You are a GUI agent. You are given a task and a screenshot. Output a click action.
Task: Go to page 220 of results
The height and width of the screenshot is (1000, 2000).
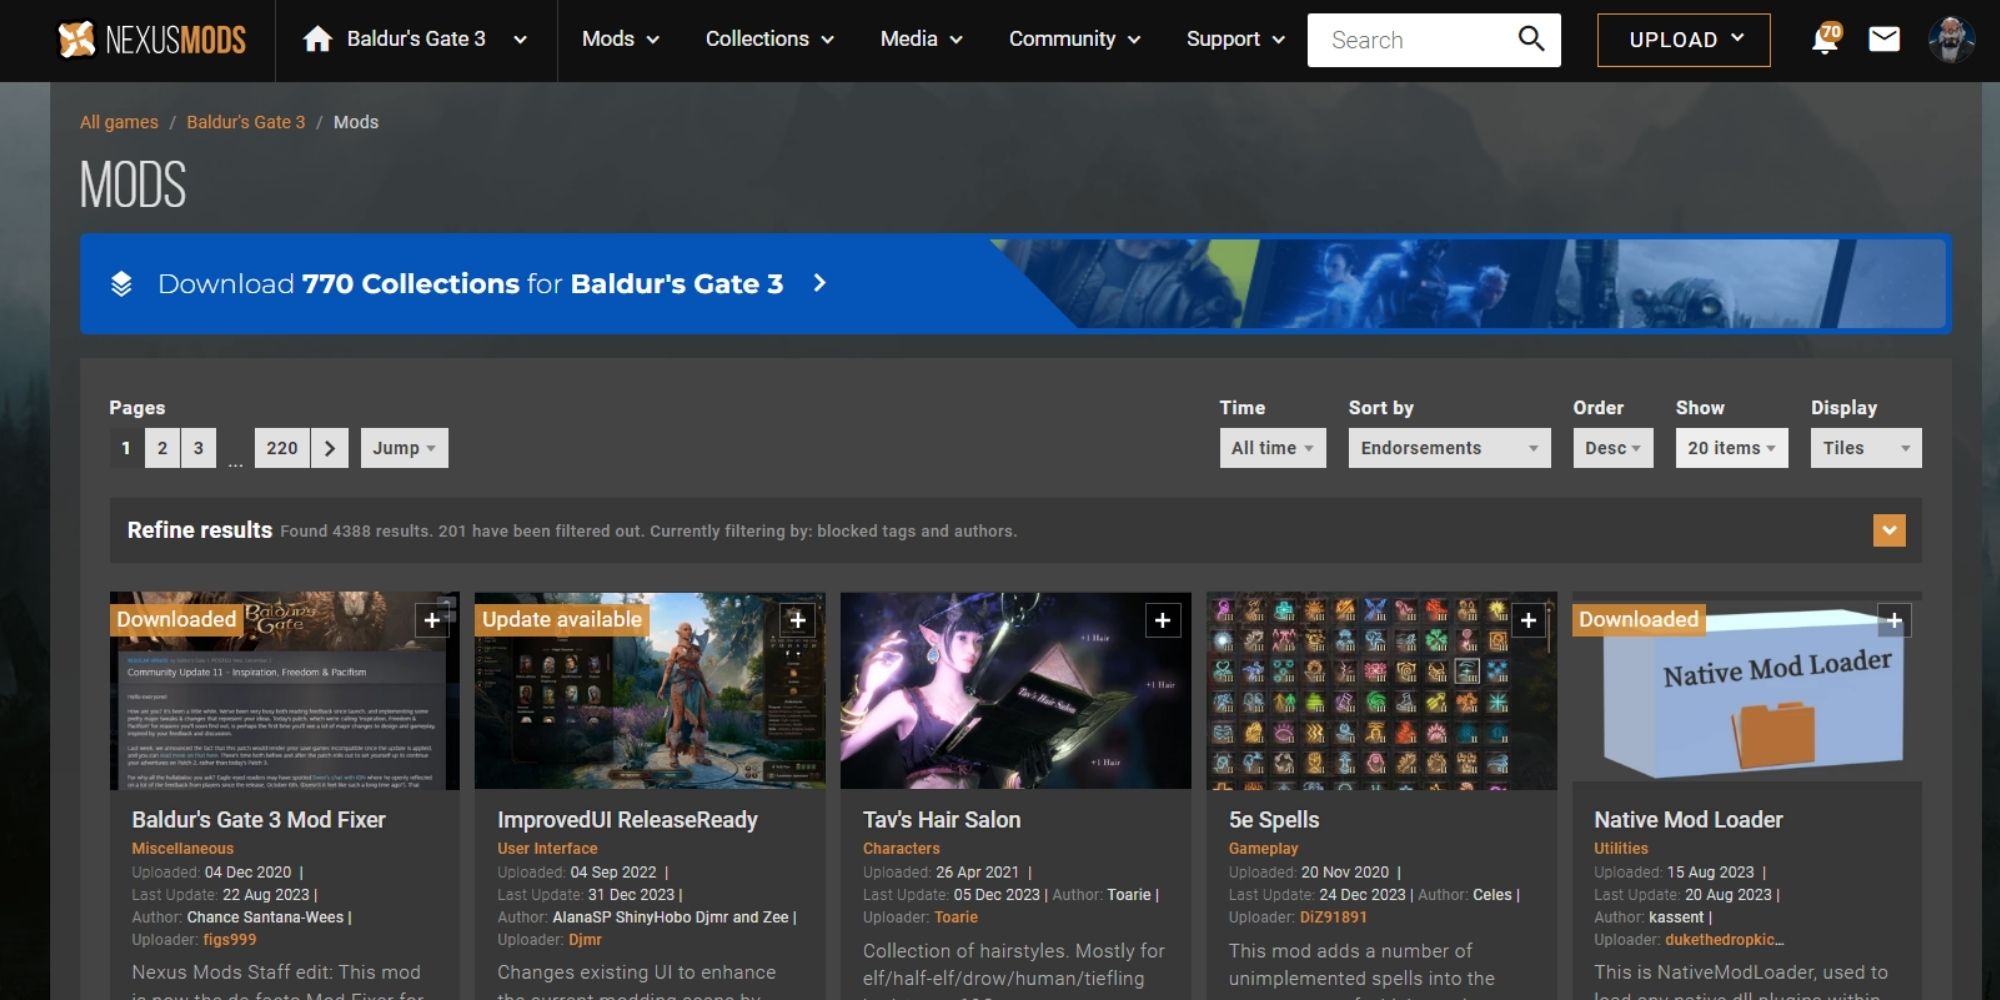point(281,448)
